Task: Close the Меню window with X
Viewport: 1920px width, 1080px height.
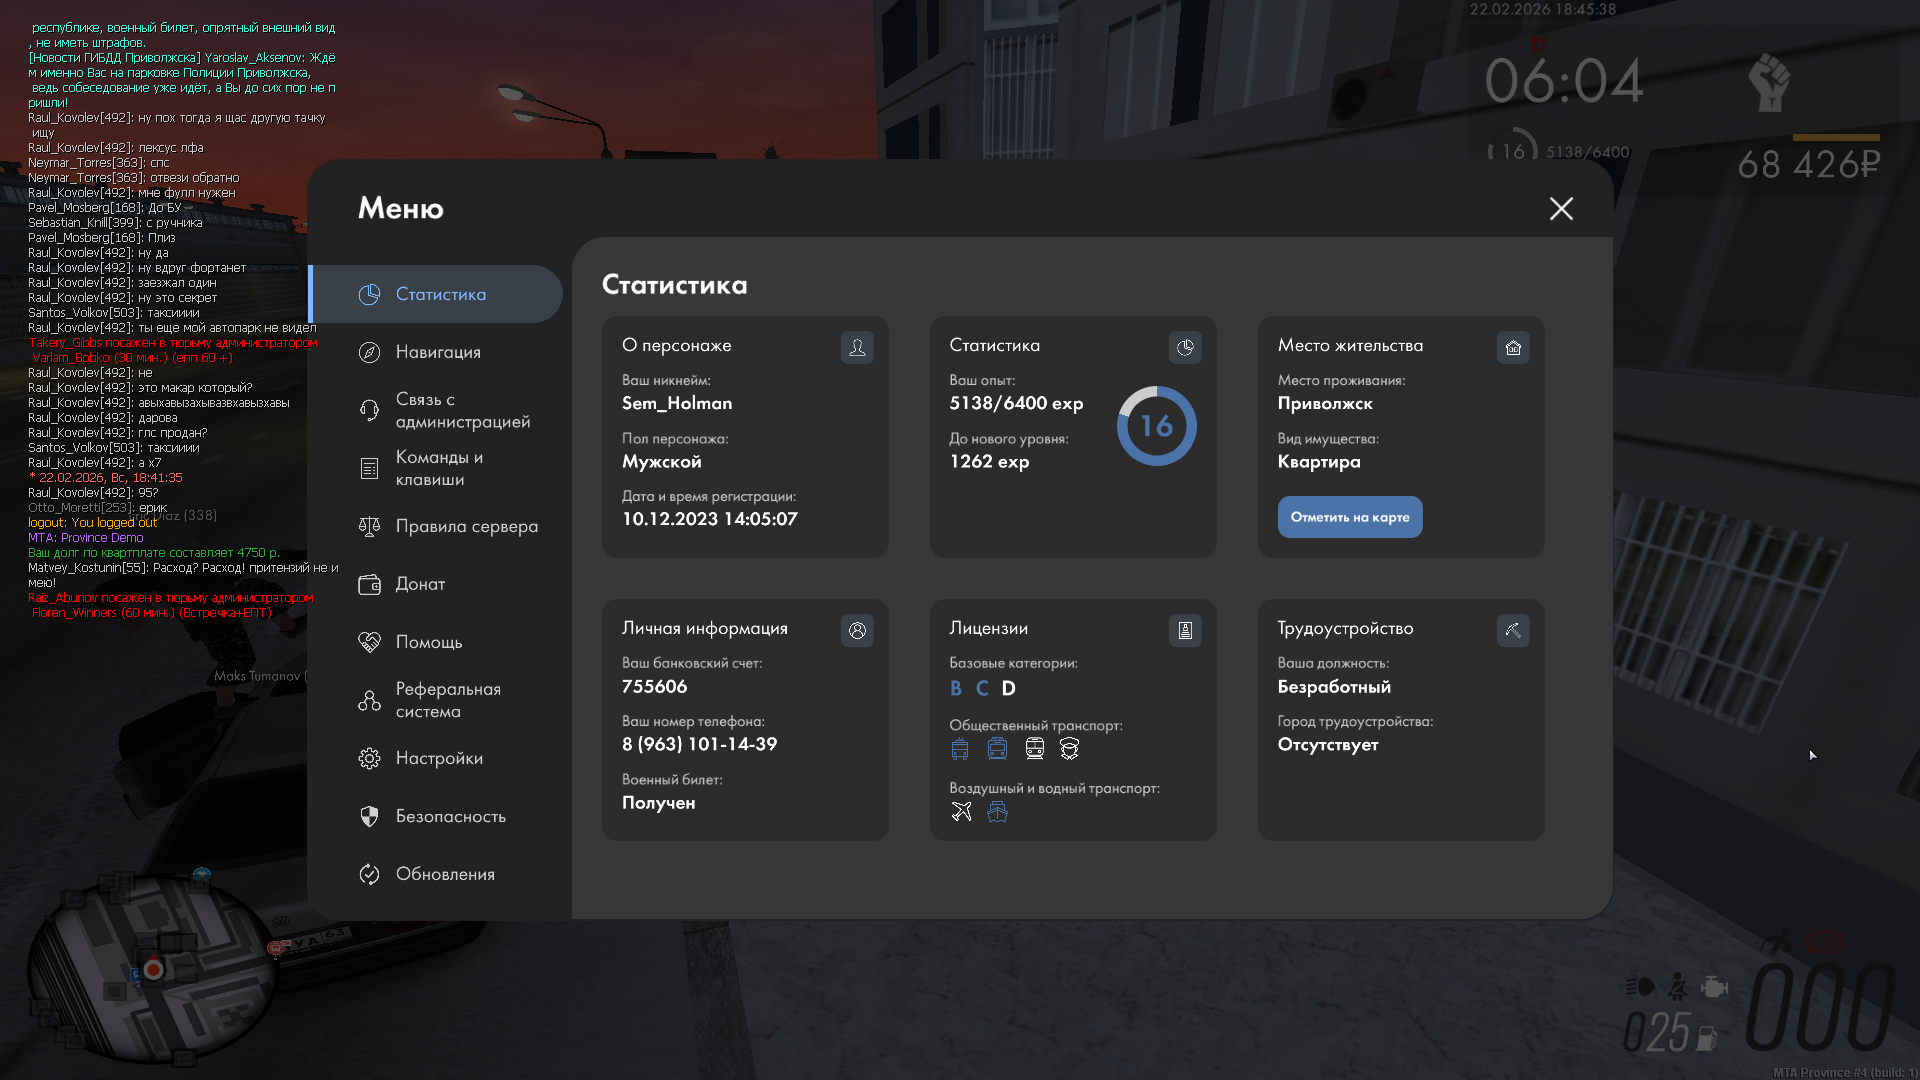Action: pyautogui.click(x=1561, y=208)
